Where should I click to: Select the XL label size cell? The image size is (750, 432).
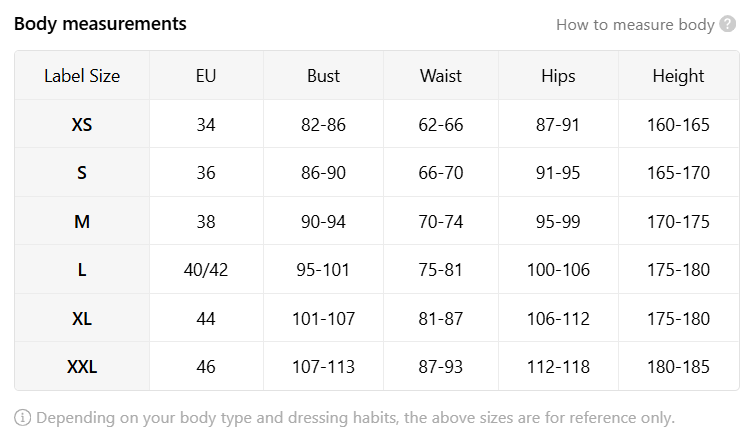[x=82, y=318]
